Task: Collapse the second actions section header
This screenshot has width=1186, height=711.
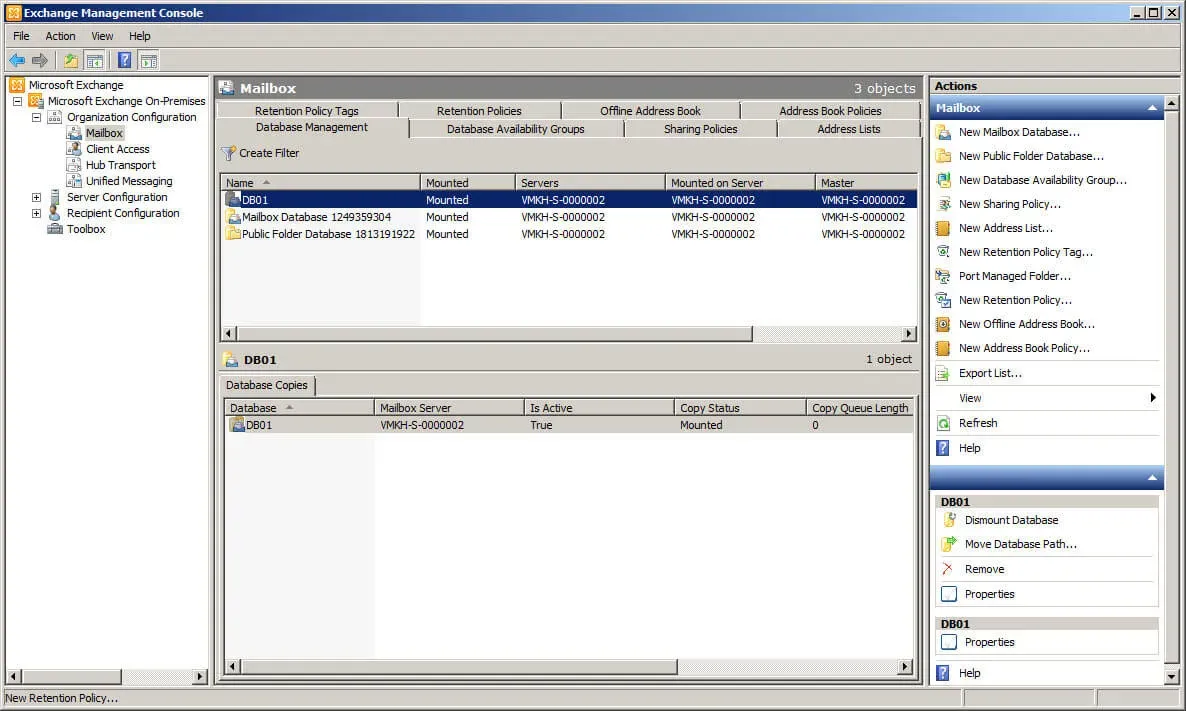Action: point(1151,477)
